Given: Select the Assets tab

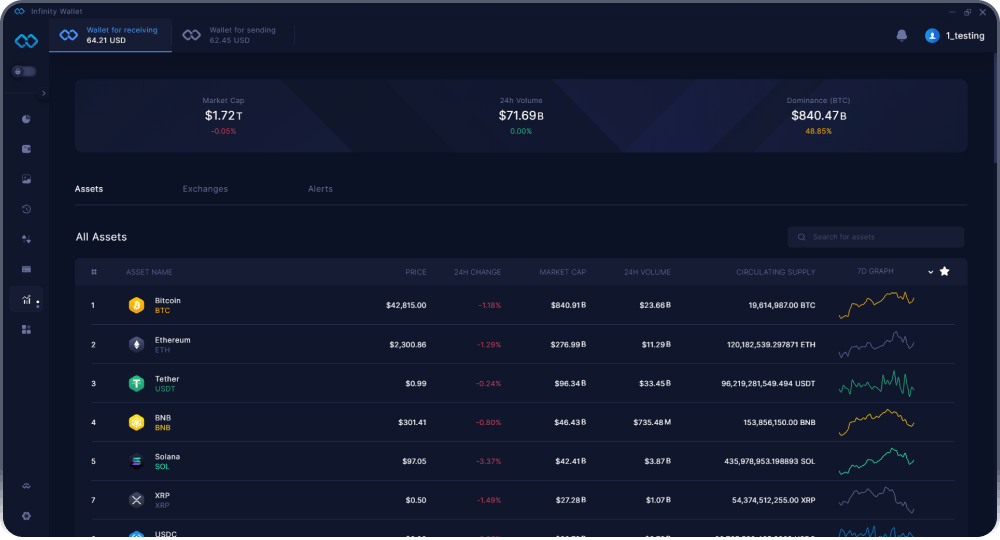Looking at the screenshot, I should click(89, 189).
